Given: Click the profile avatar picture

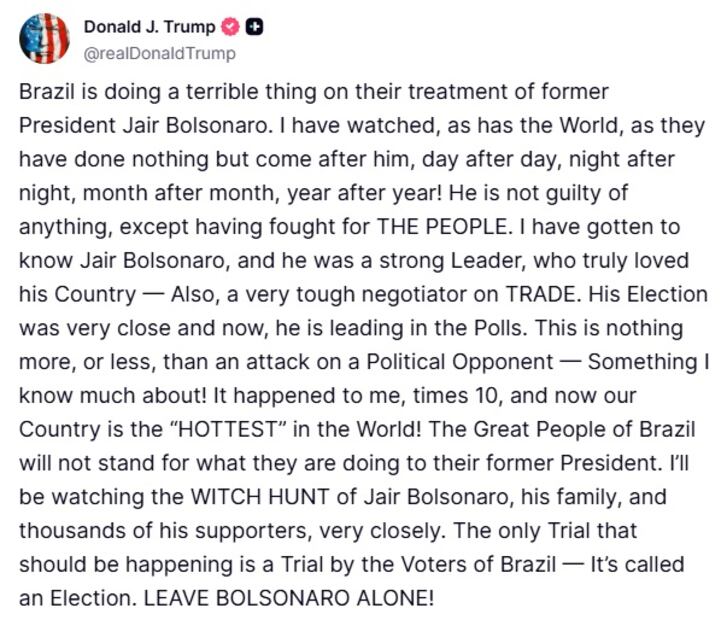Looking at the screenshot, I should [x=45, y=39].
